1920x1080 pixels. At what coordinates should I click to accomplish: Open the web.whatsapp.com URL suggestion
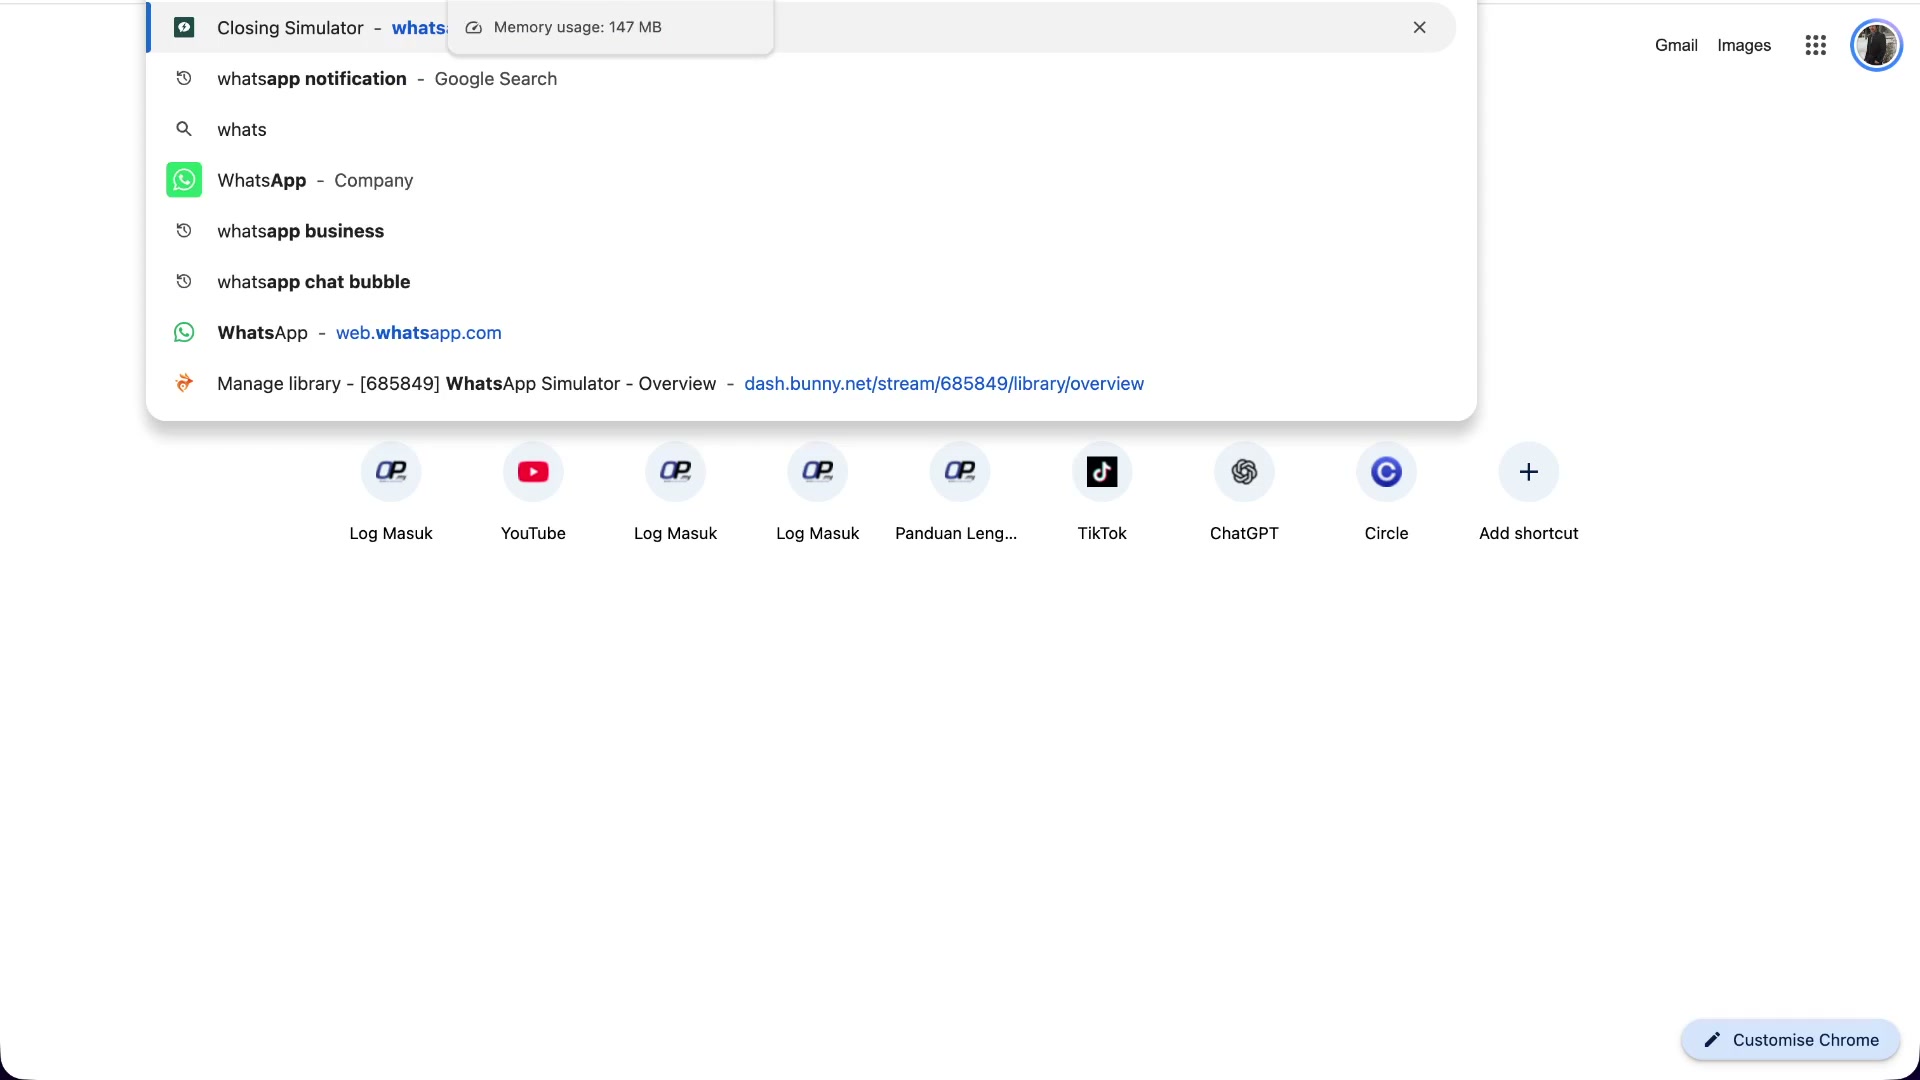(418, 333)
